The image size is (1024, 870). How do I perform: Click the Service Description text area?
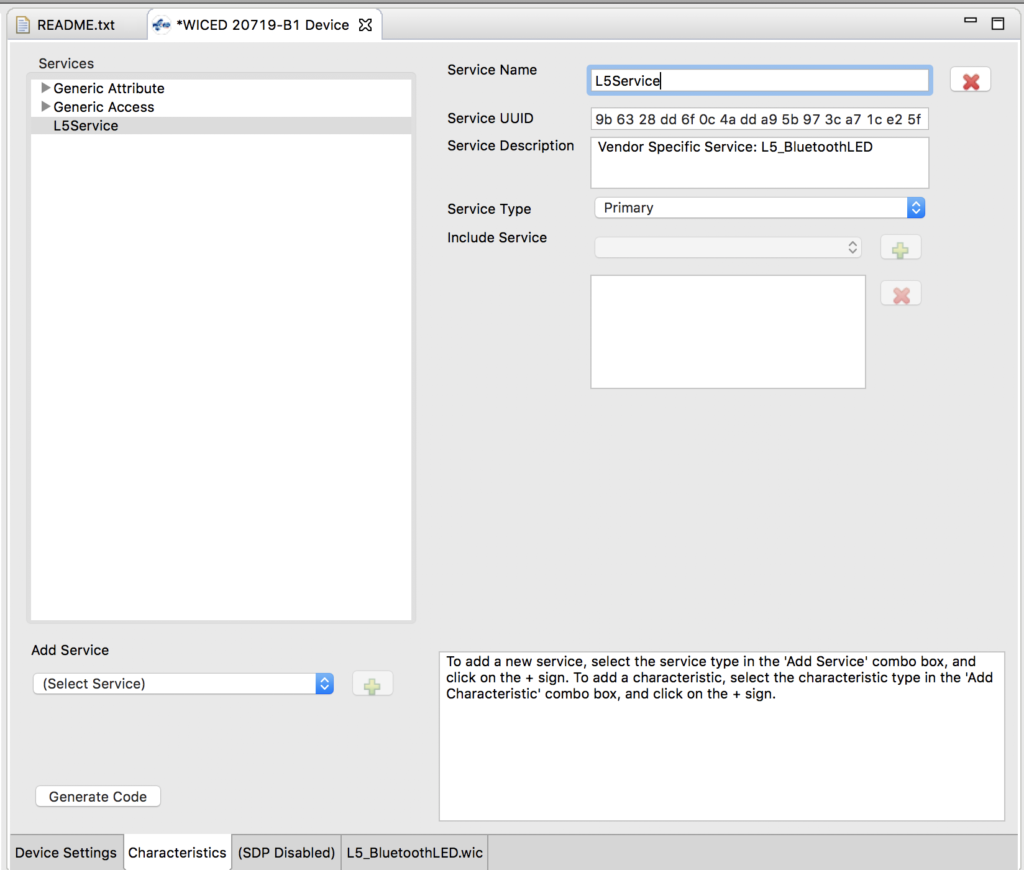click(x=760, y=163)
